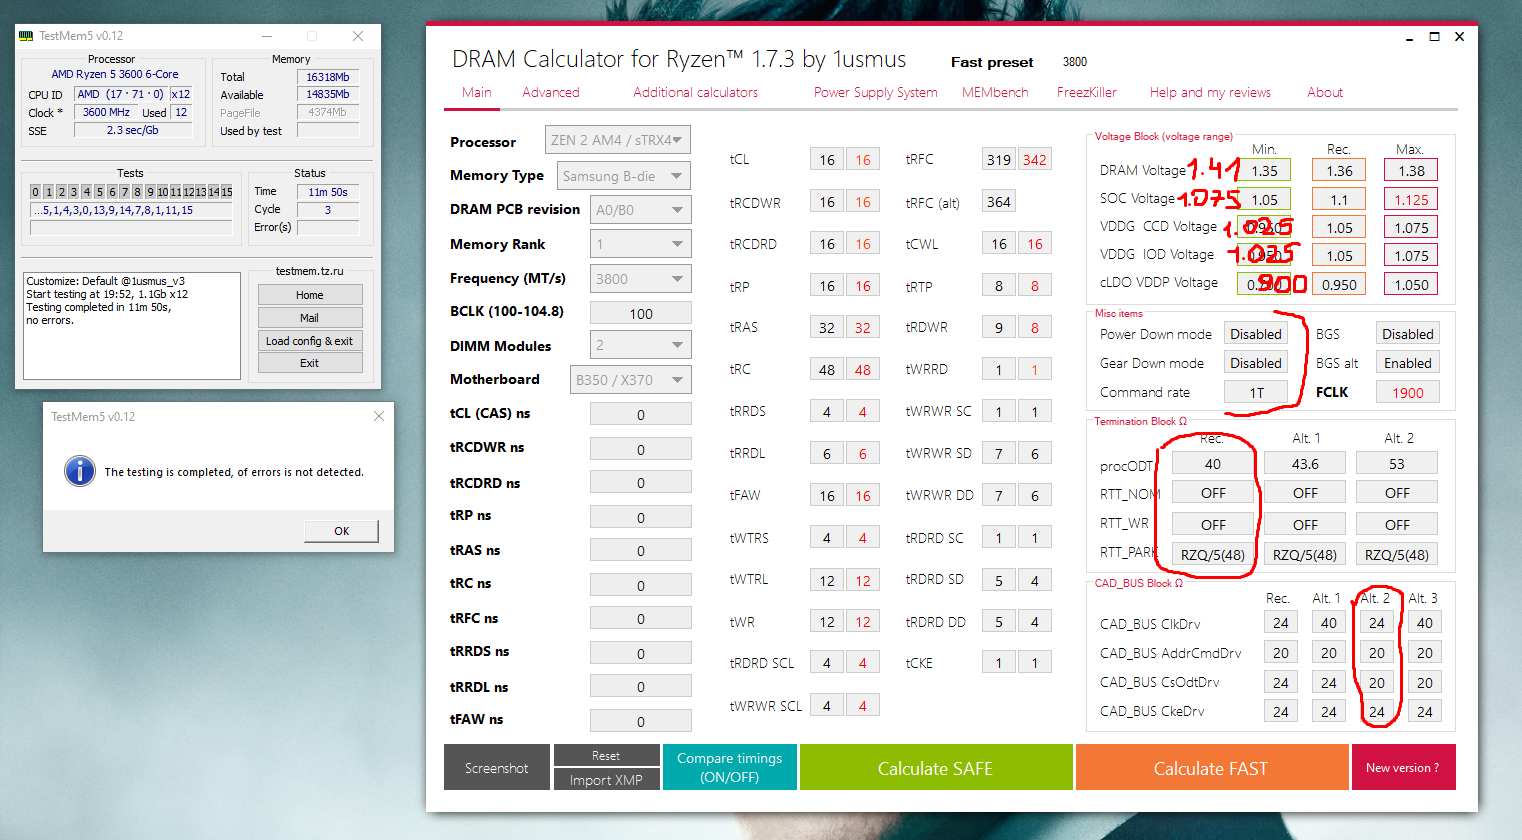Click the DRAM Voltage Max. value 1.38
The height and width of the screenshot is (840, 1522).
tap(1411, 171)
